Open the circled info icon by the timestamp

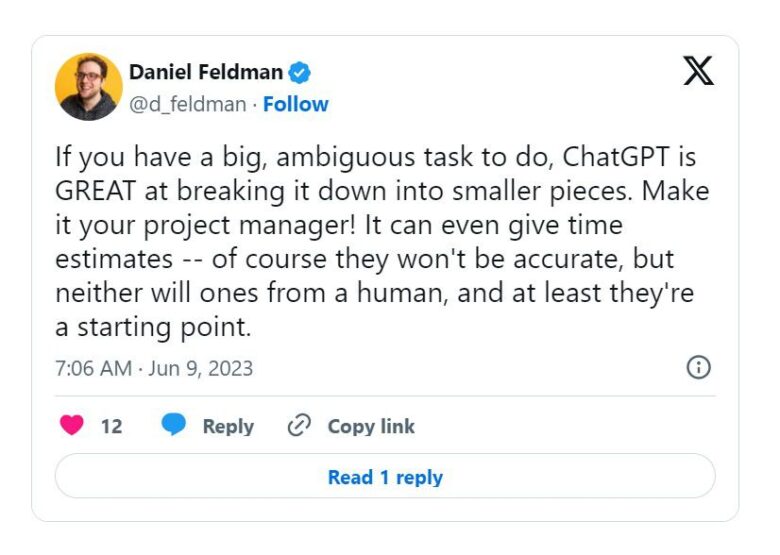click(698, 367)
